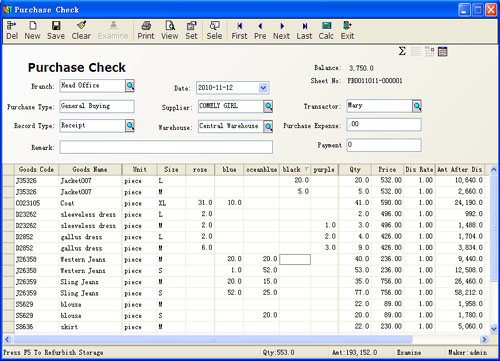The image size is (500, 361).
Task: Click the Maker:admin status entry
Action: pos(467,352)
